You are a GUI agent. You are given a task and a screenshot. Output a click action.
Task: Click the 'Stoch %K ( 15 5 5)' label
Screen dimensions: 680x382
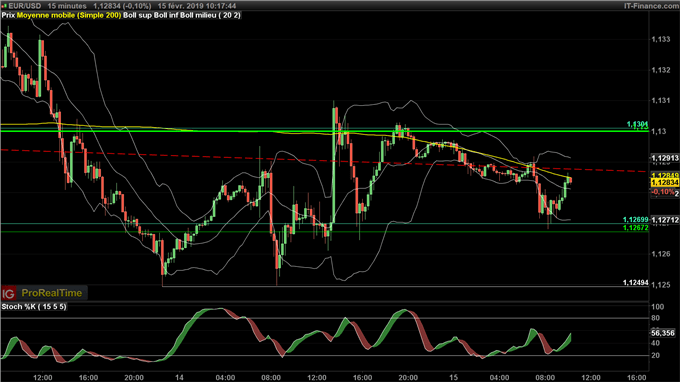click(34, 307)
